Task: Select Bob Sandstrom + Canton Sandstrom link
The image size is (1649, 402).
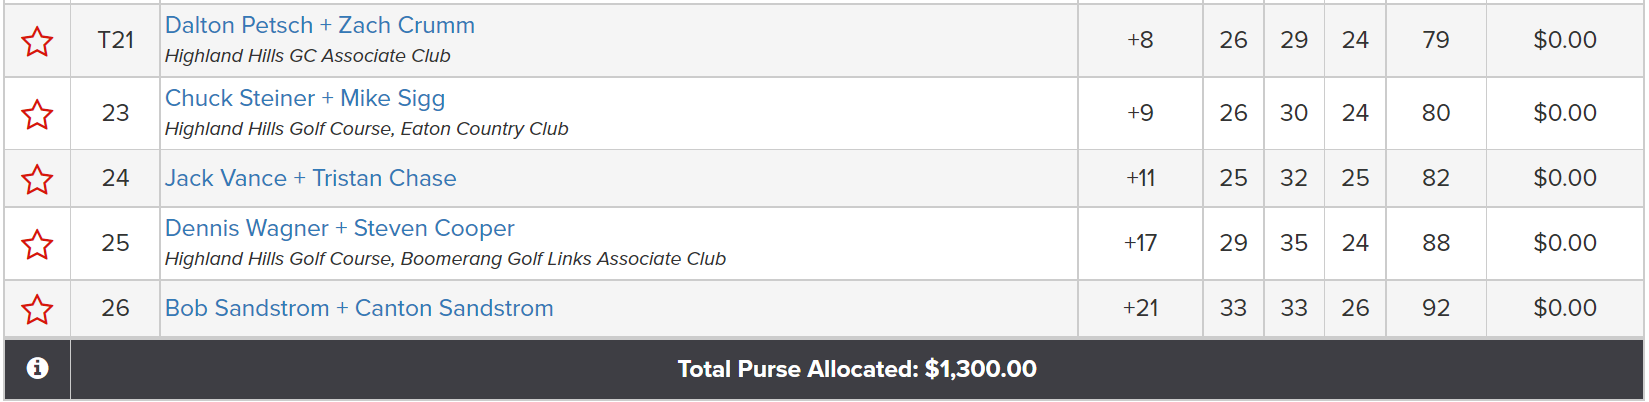Action: pos(359,308)
